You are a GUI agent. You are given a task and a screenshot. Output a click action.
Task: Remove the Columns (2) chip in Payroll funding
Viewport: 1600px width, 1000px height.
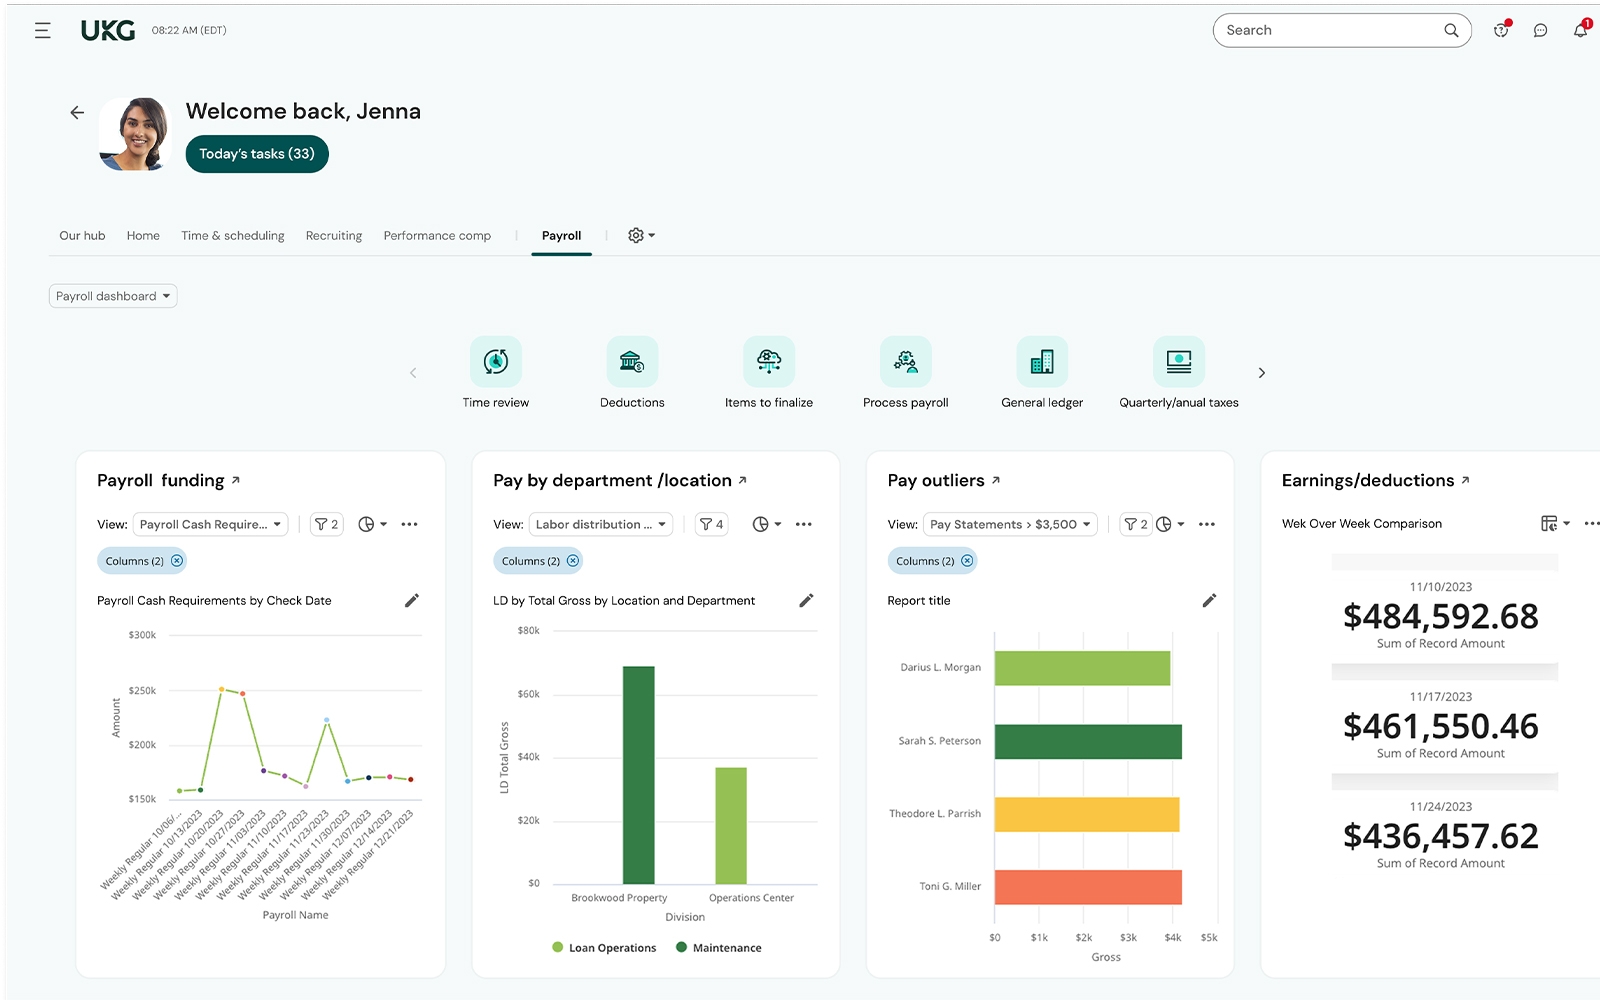pyautogui.click(x=177, y=561)
